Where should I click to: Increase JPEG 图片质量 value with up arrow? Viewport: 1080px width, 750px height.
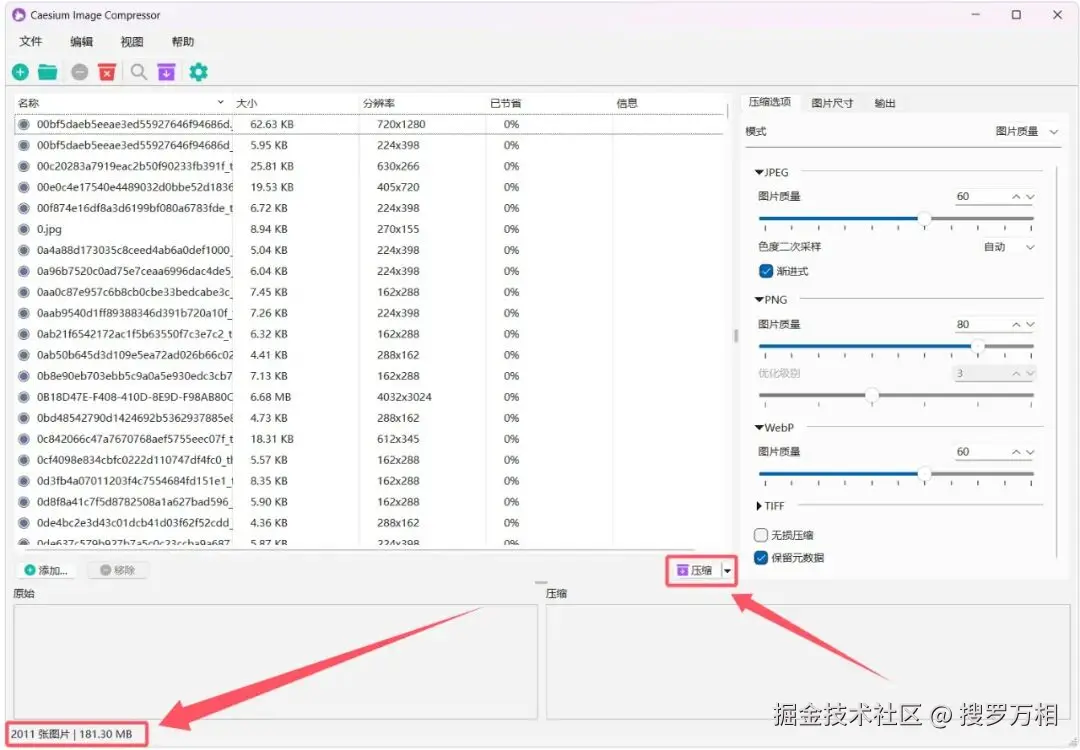click(1016, 197)
